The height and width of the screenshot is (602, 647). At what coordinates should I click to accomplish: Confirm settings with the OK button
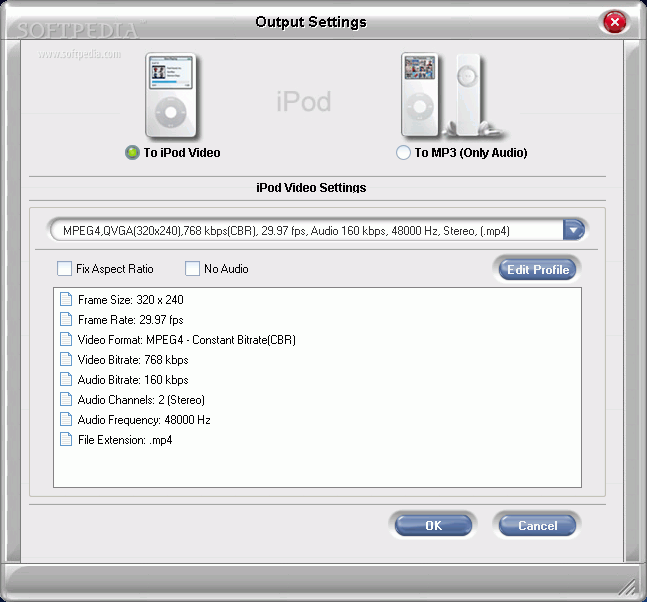pyautogui.click(x=433, y=525)
